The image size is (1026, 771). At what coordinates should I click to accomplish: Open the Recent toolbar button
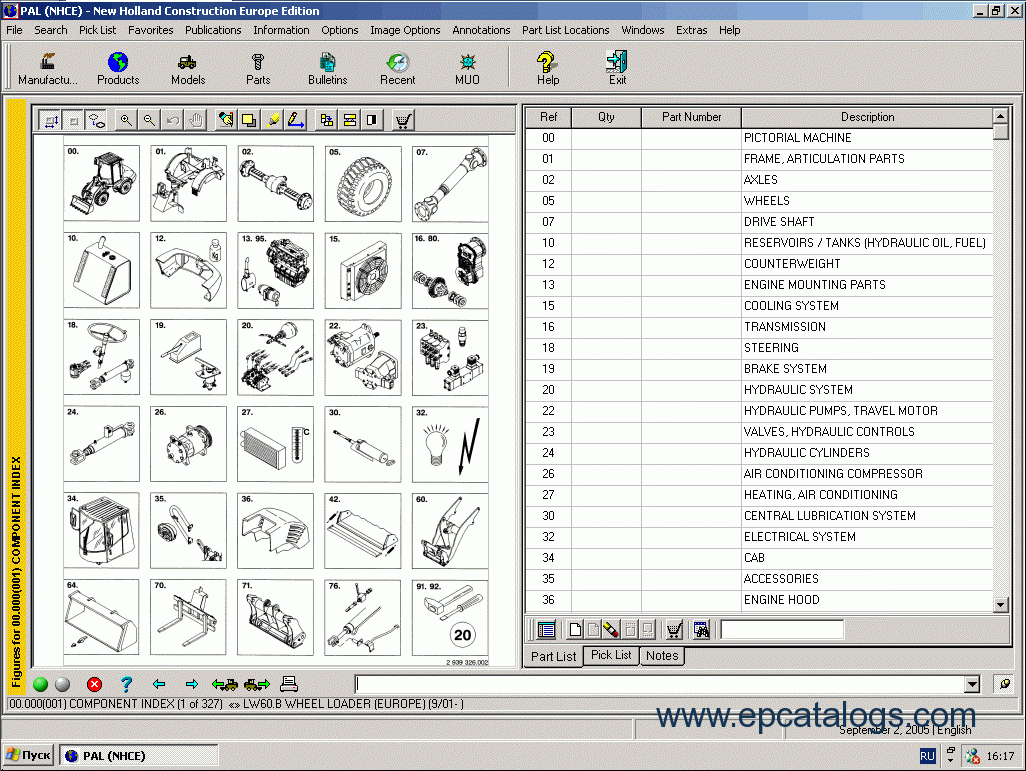tap(397, 69)
